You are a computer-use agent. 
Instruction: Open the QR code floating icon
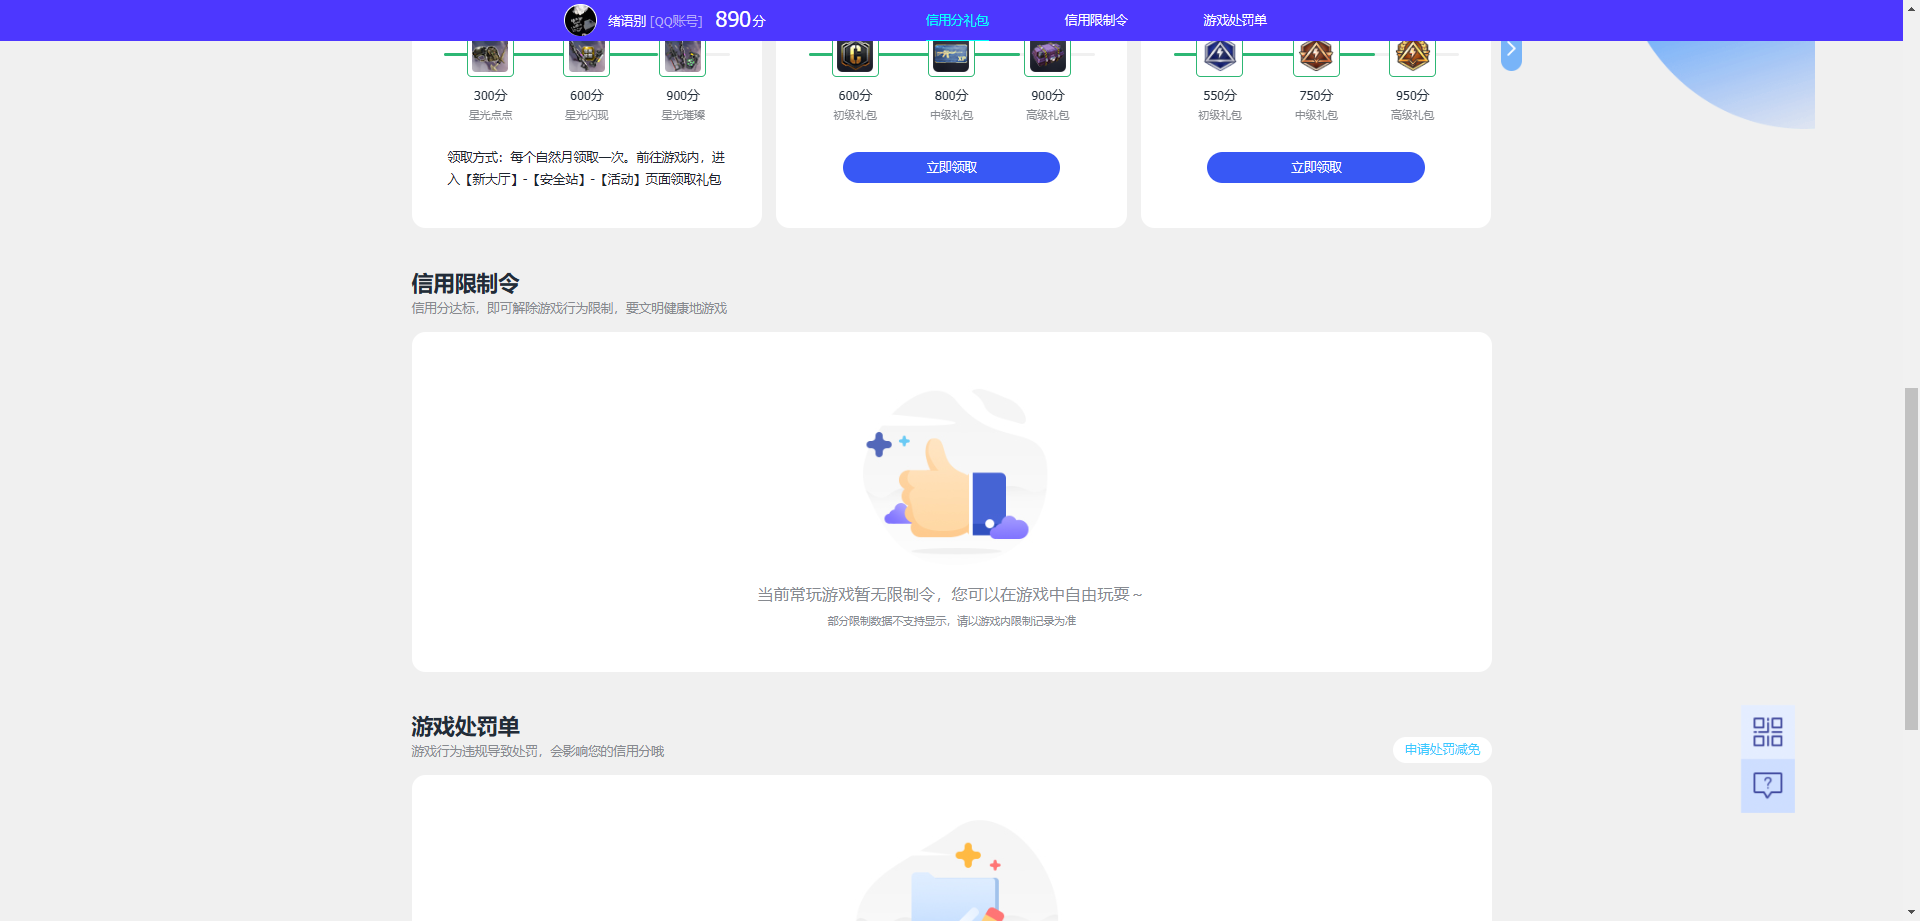point(1768,732)
